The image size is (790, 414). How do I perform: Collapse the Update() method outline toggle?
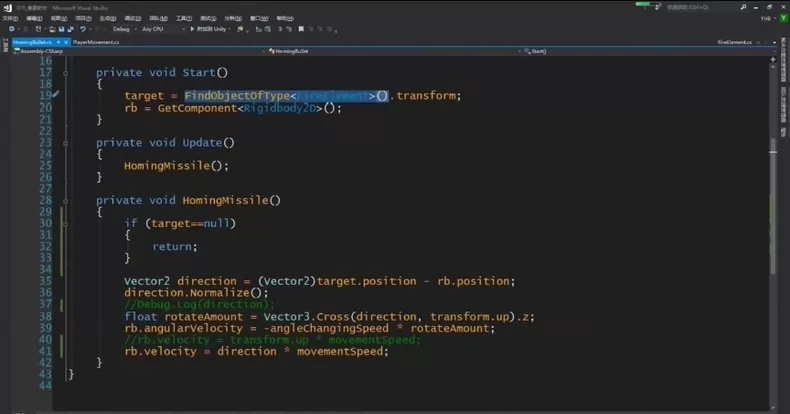(x=65, y=144)
